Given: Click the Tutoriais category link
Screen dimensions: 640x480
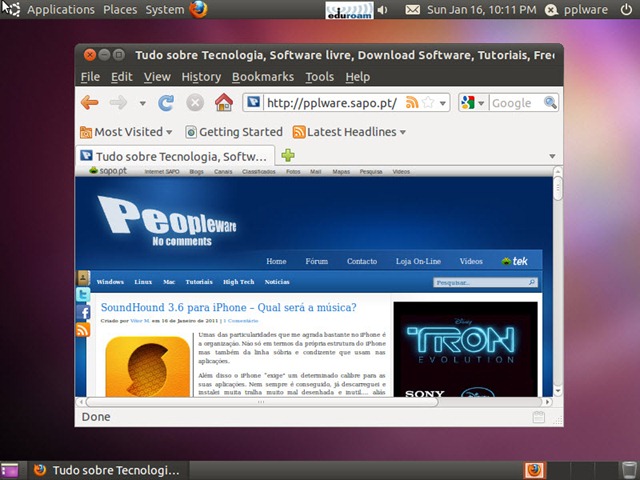Looking at the screenshot, I should pos(199,282).
